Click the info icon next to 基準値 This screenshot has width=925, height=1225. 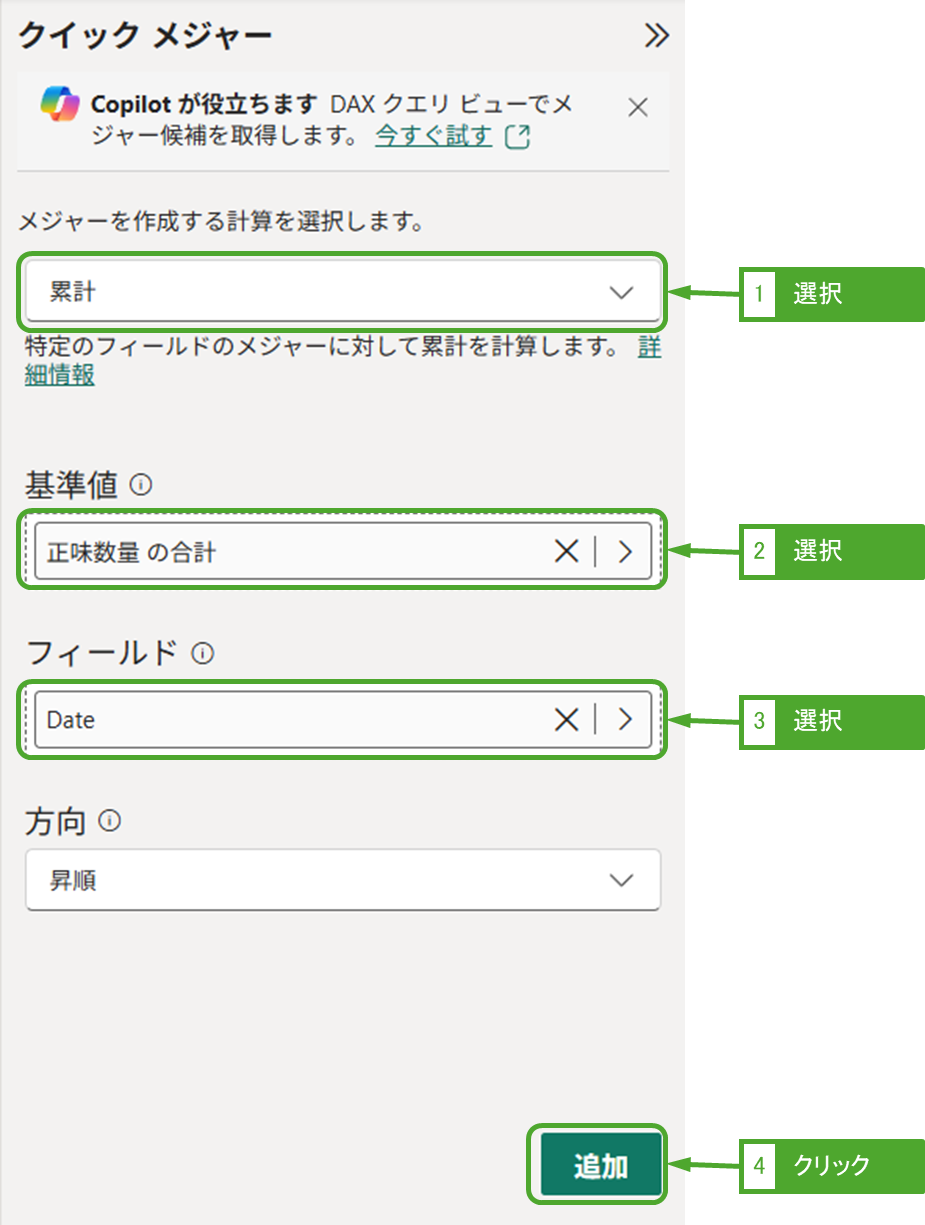point(142,486)
